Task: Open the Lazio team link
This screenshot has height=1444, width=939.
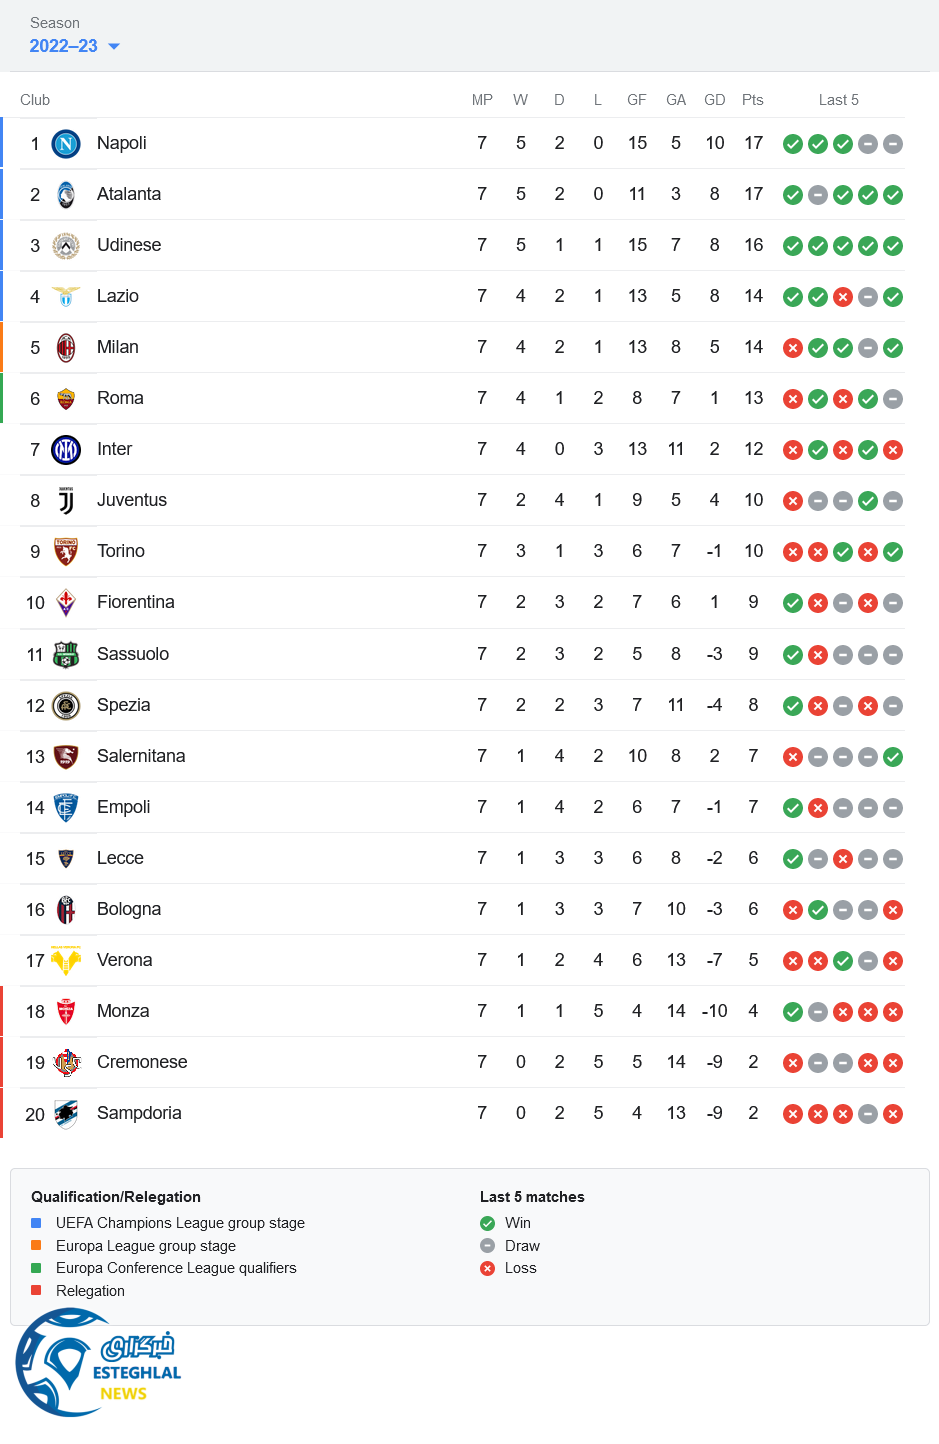Action: (117, 296)
